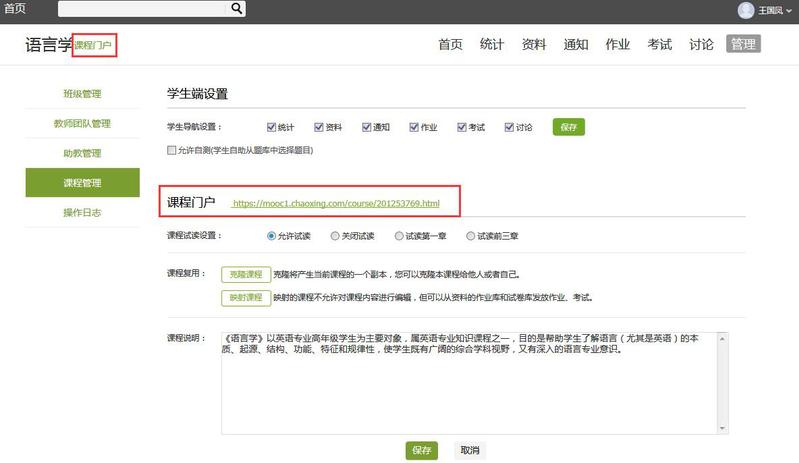The image size is (799, 463).
Task: Select the 允许试读 radio option
Action: (272, 236)
